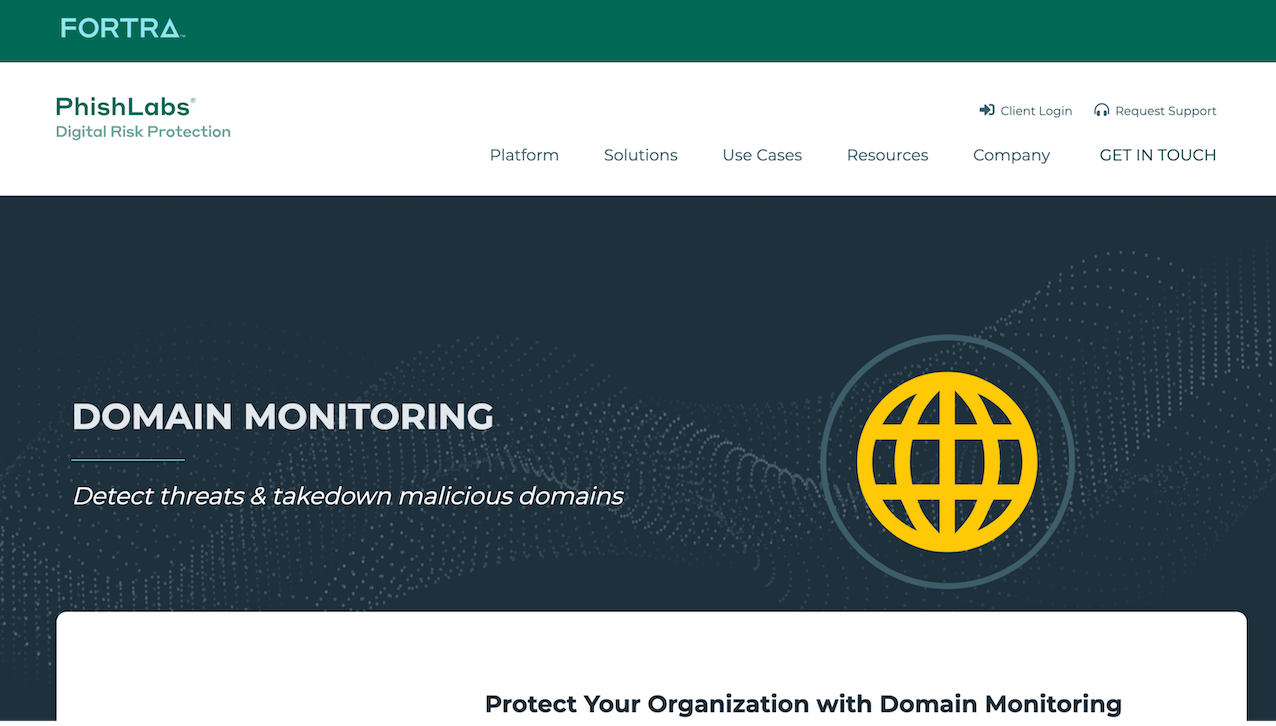
Task: Open the PhishLabs Digital Risk Protection homepage logo
Action: click(x=143, y=118)
